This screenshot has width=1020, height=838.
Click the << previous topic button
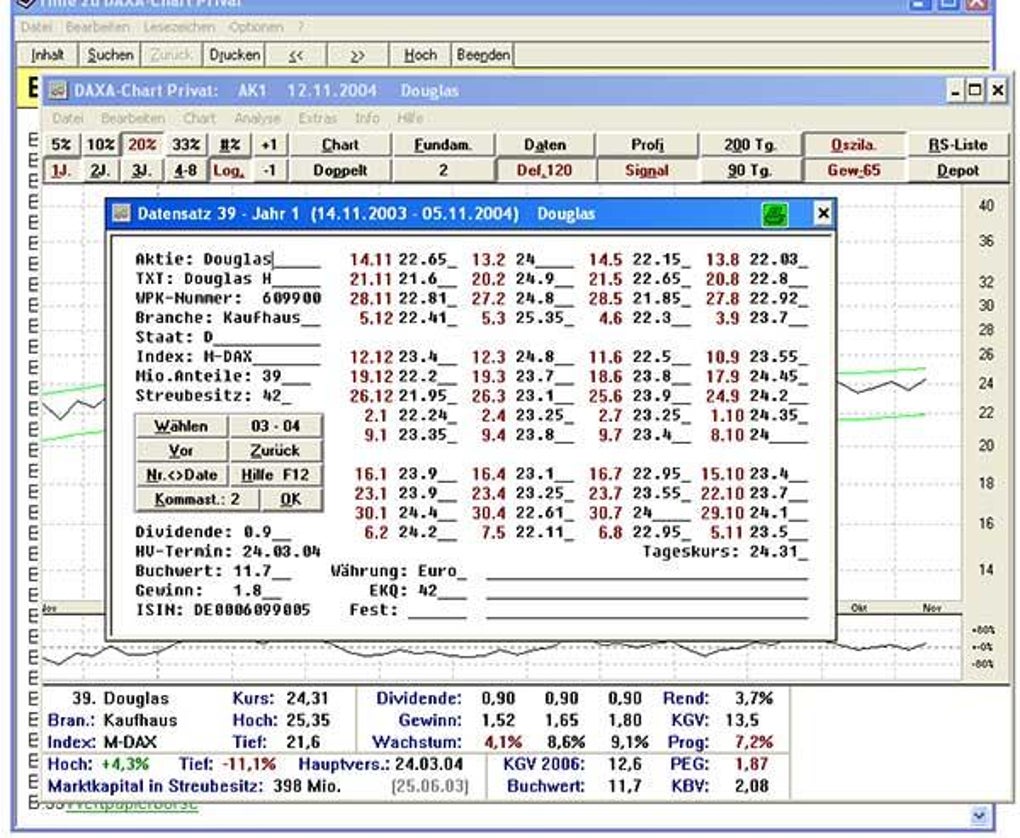coord(296,55)
